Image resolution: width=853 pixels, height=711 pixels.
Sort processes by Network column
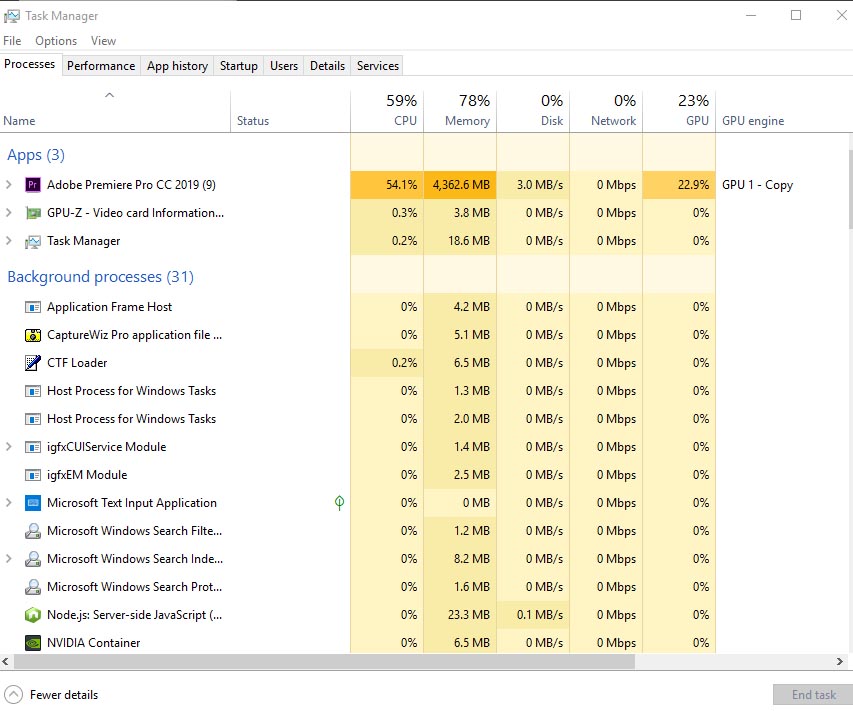pyautogui.click(x=606, y=112)
